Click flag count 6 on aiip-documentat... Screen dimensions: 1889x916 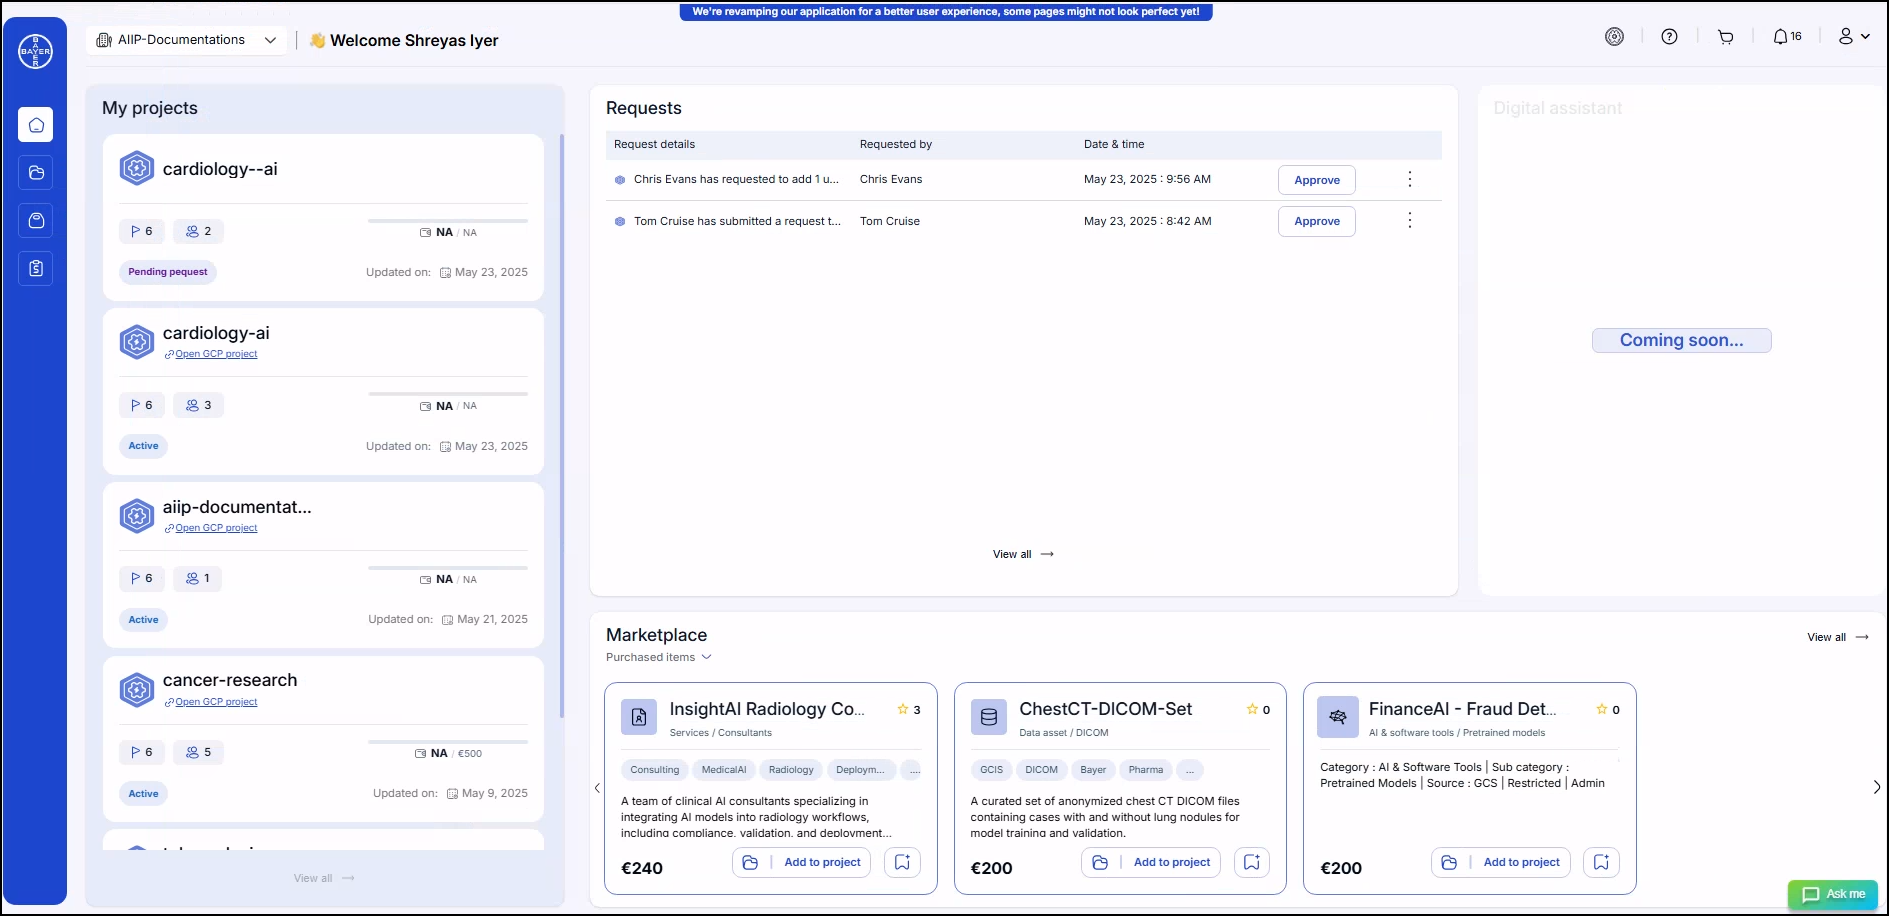pos(142,578)
